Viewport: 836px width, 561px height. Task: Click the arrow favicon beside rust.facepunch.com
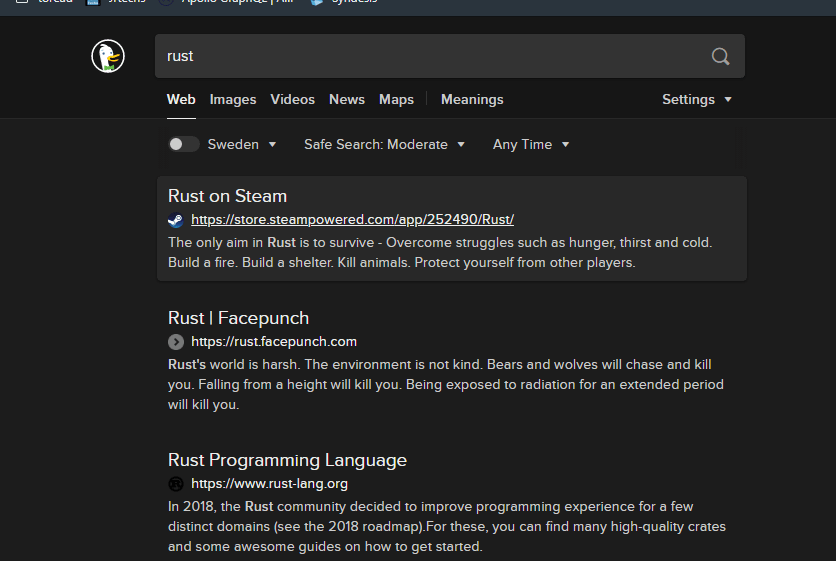pyautogui.click(x=176, y=342)
